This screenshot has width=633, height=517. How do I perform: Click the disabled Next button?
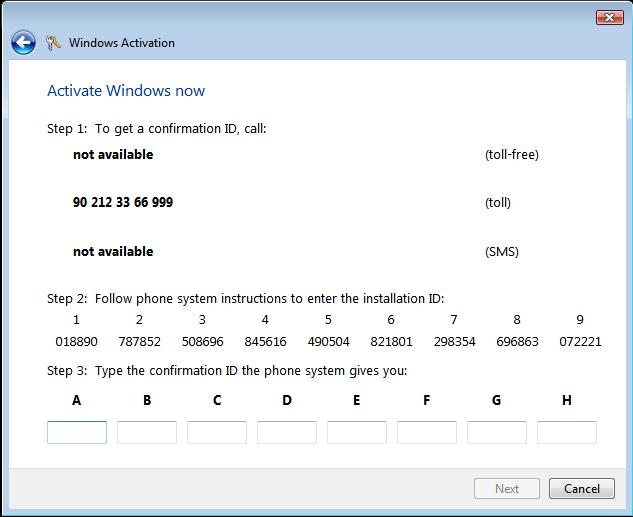507,489
